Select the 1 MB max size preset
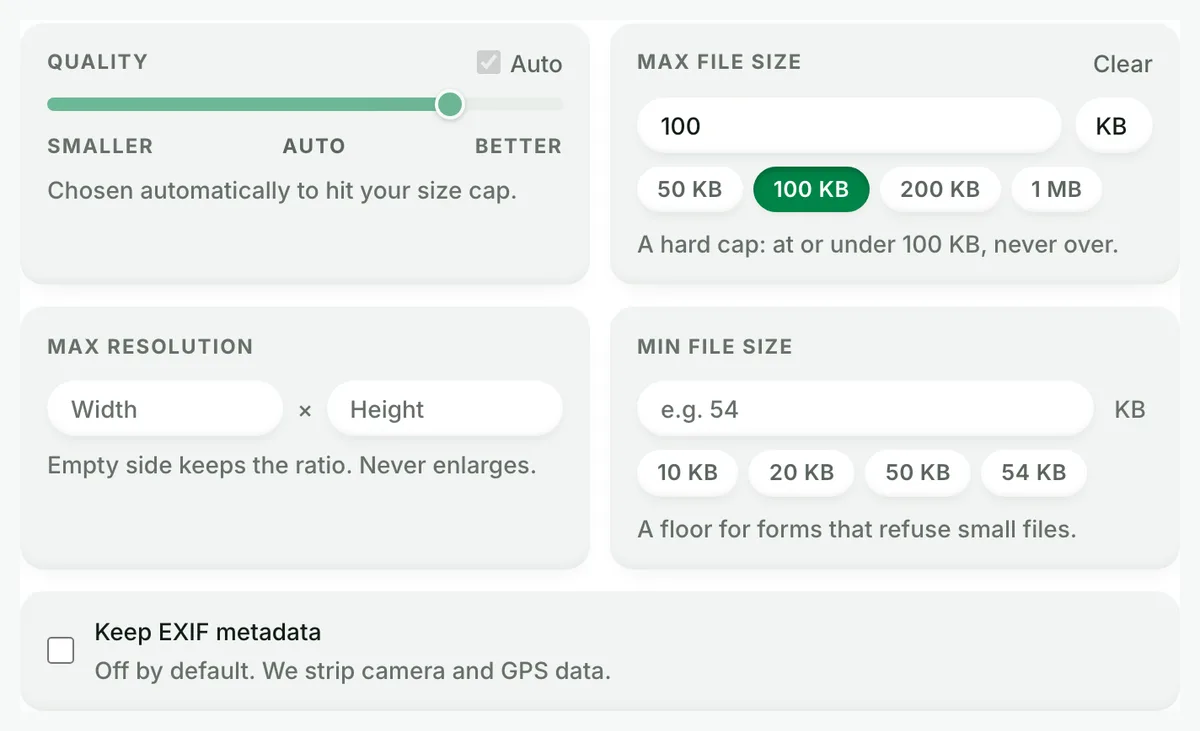The image size is (1200, 731). (x=1057, y=189)
